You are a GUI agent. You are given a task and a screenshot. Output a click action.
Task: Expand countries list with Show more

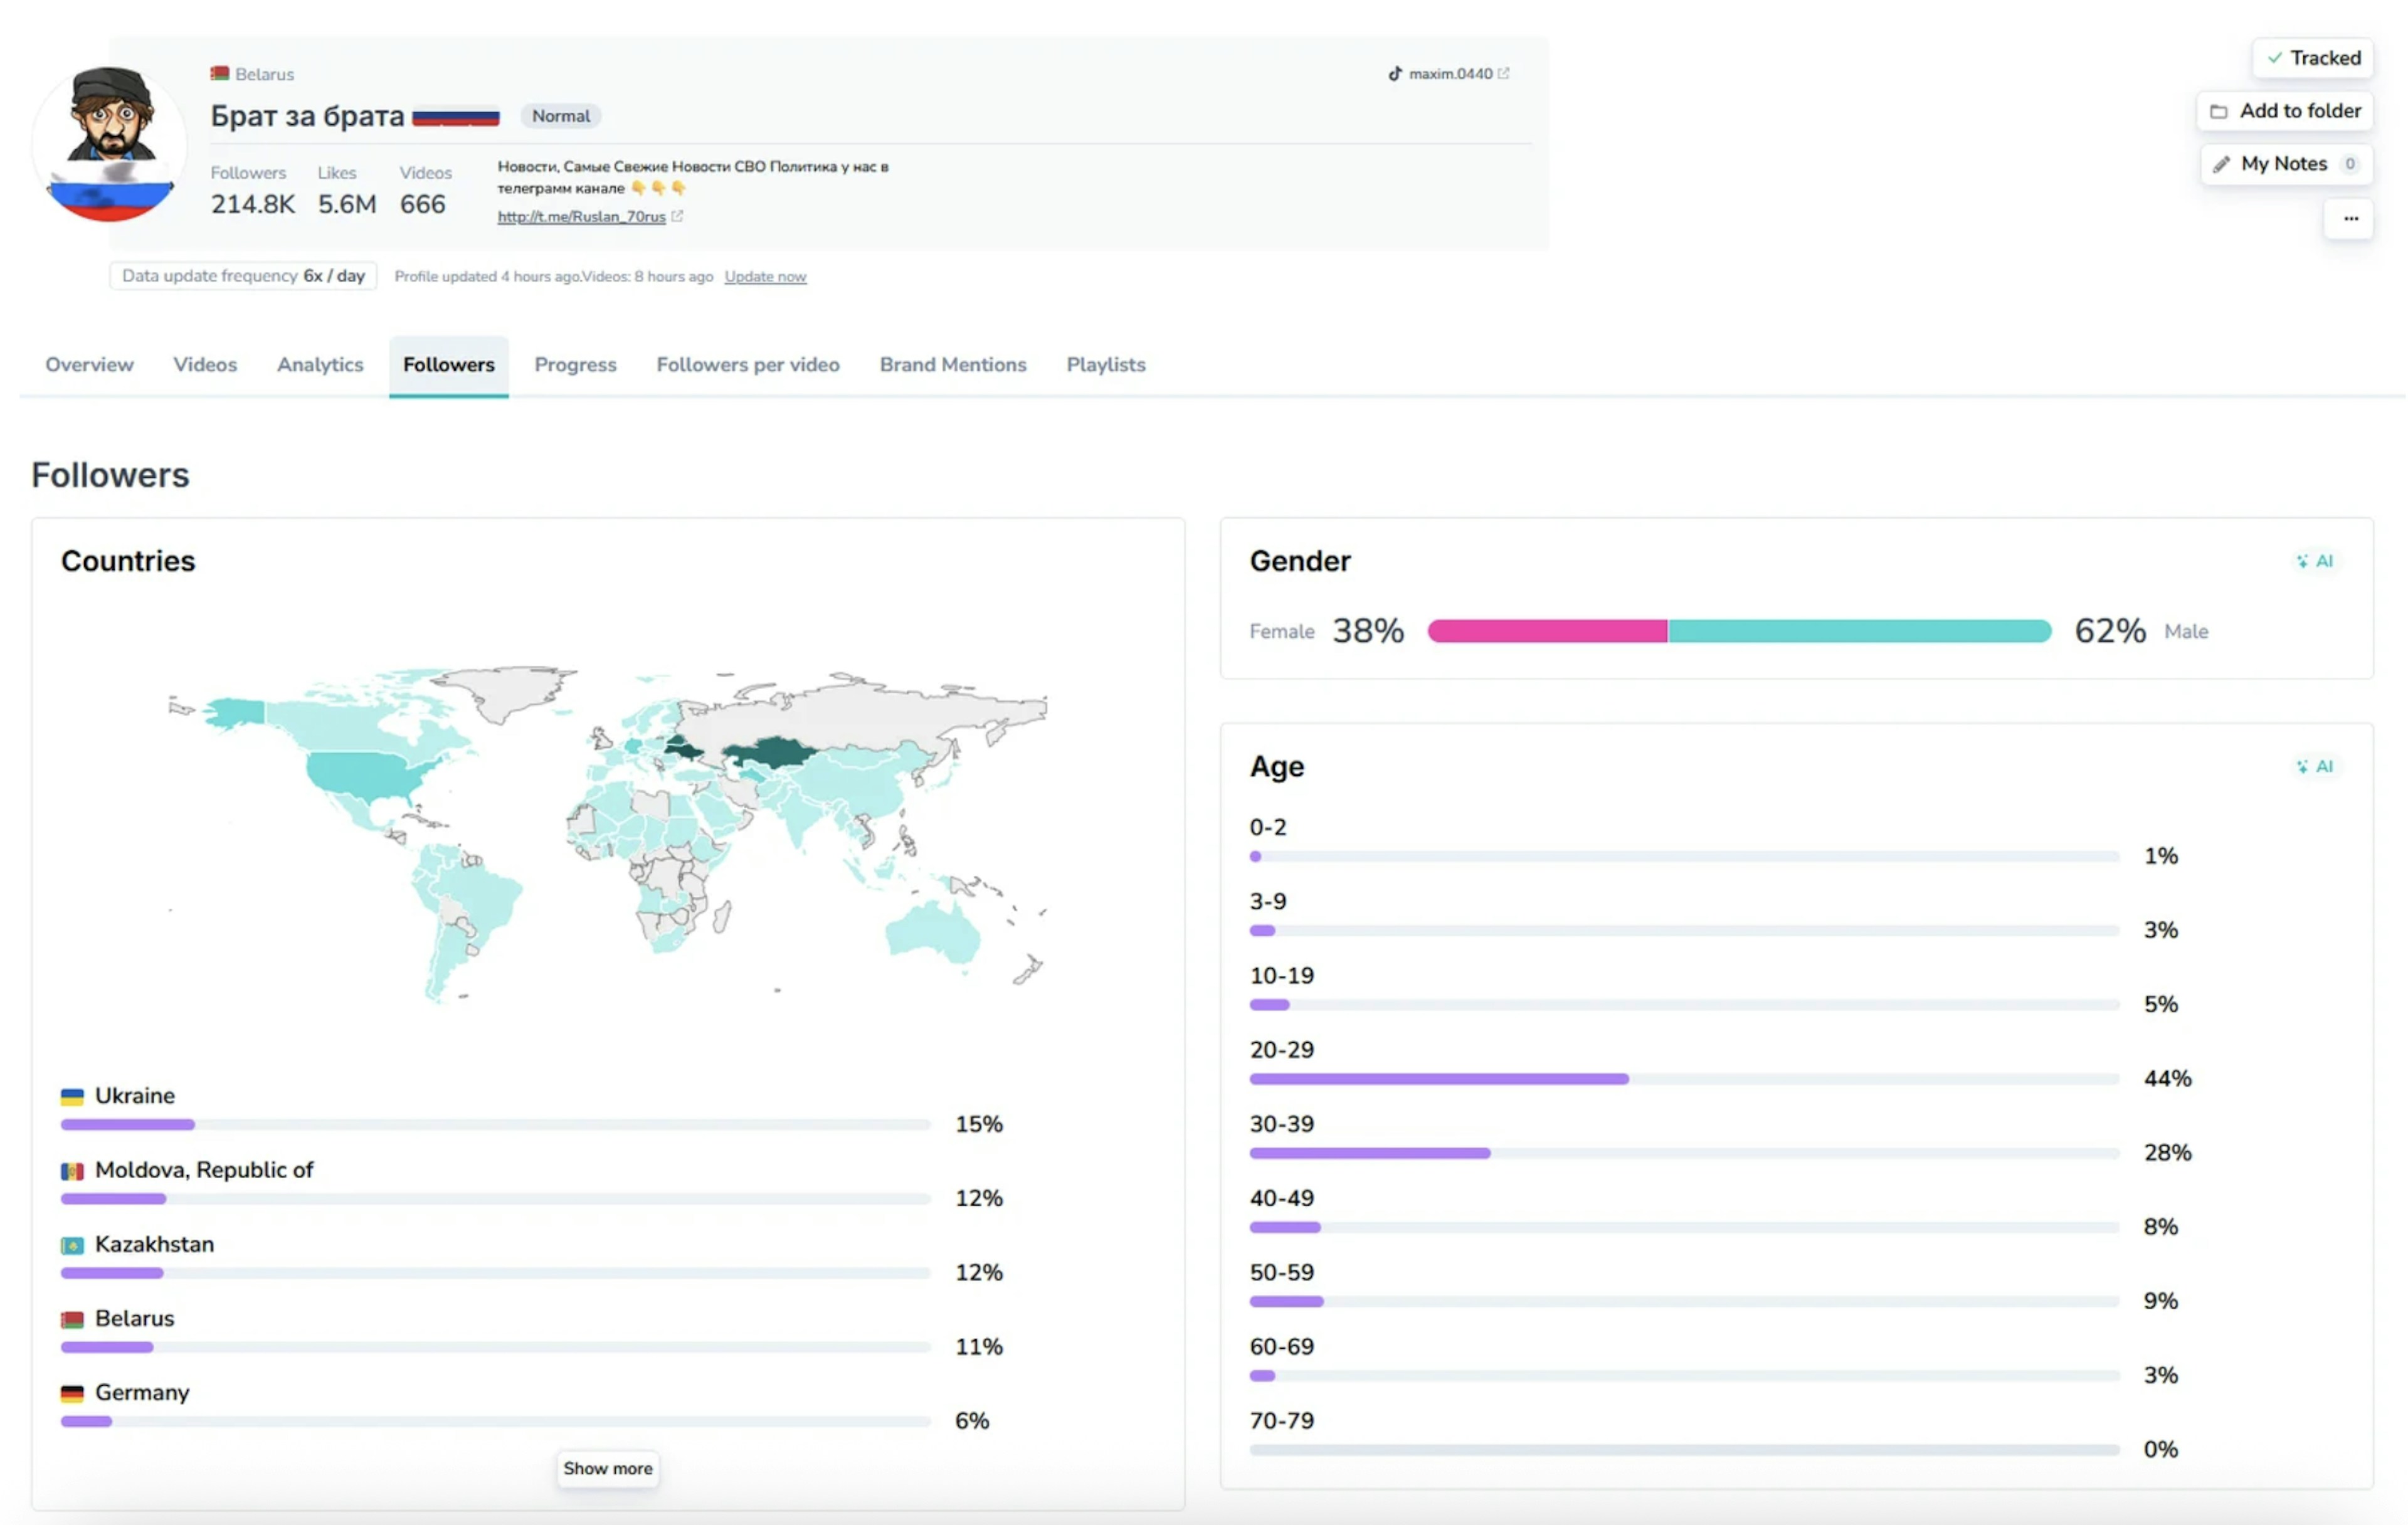click(607, 1469)
